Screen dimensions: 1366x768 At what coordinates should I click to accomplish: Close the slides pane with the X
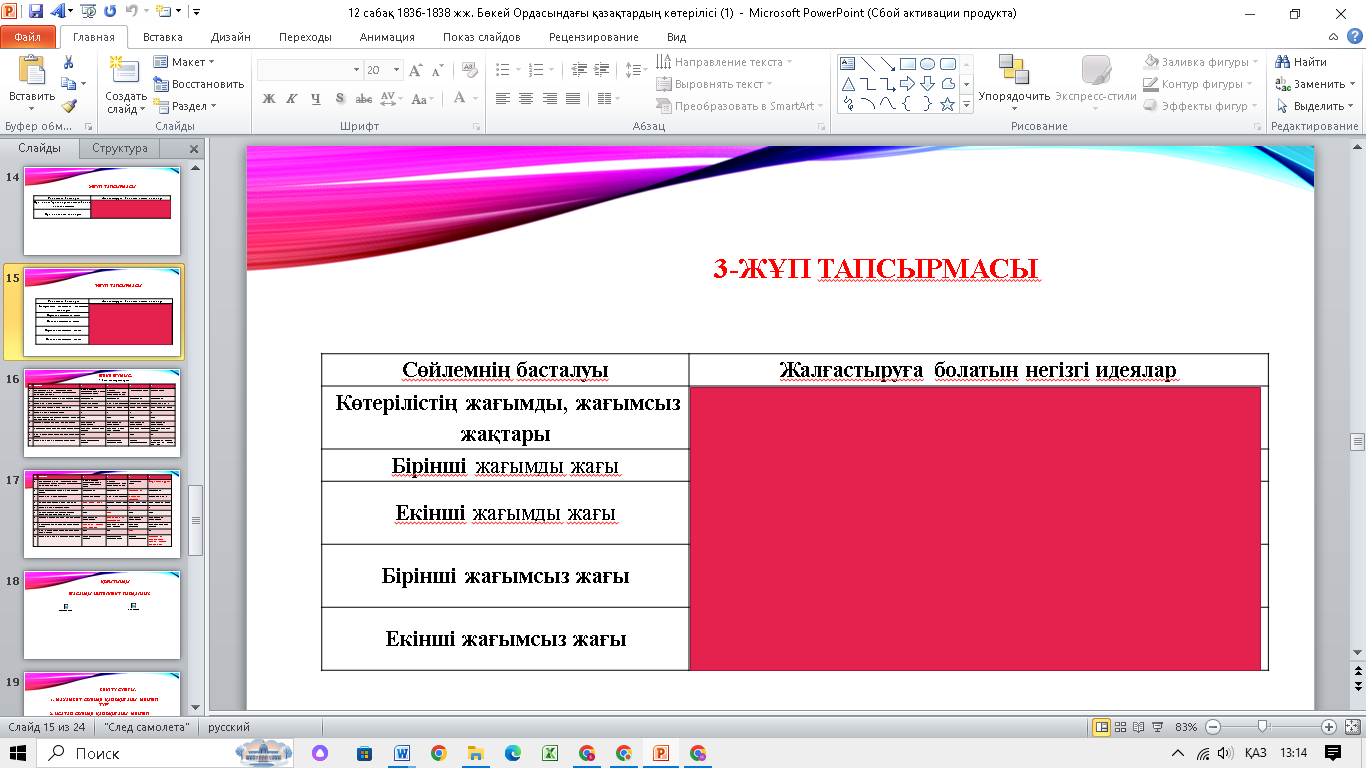click(194, 149)
